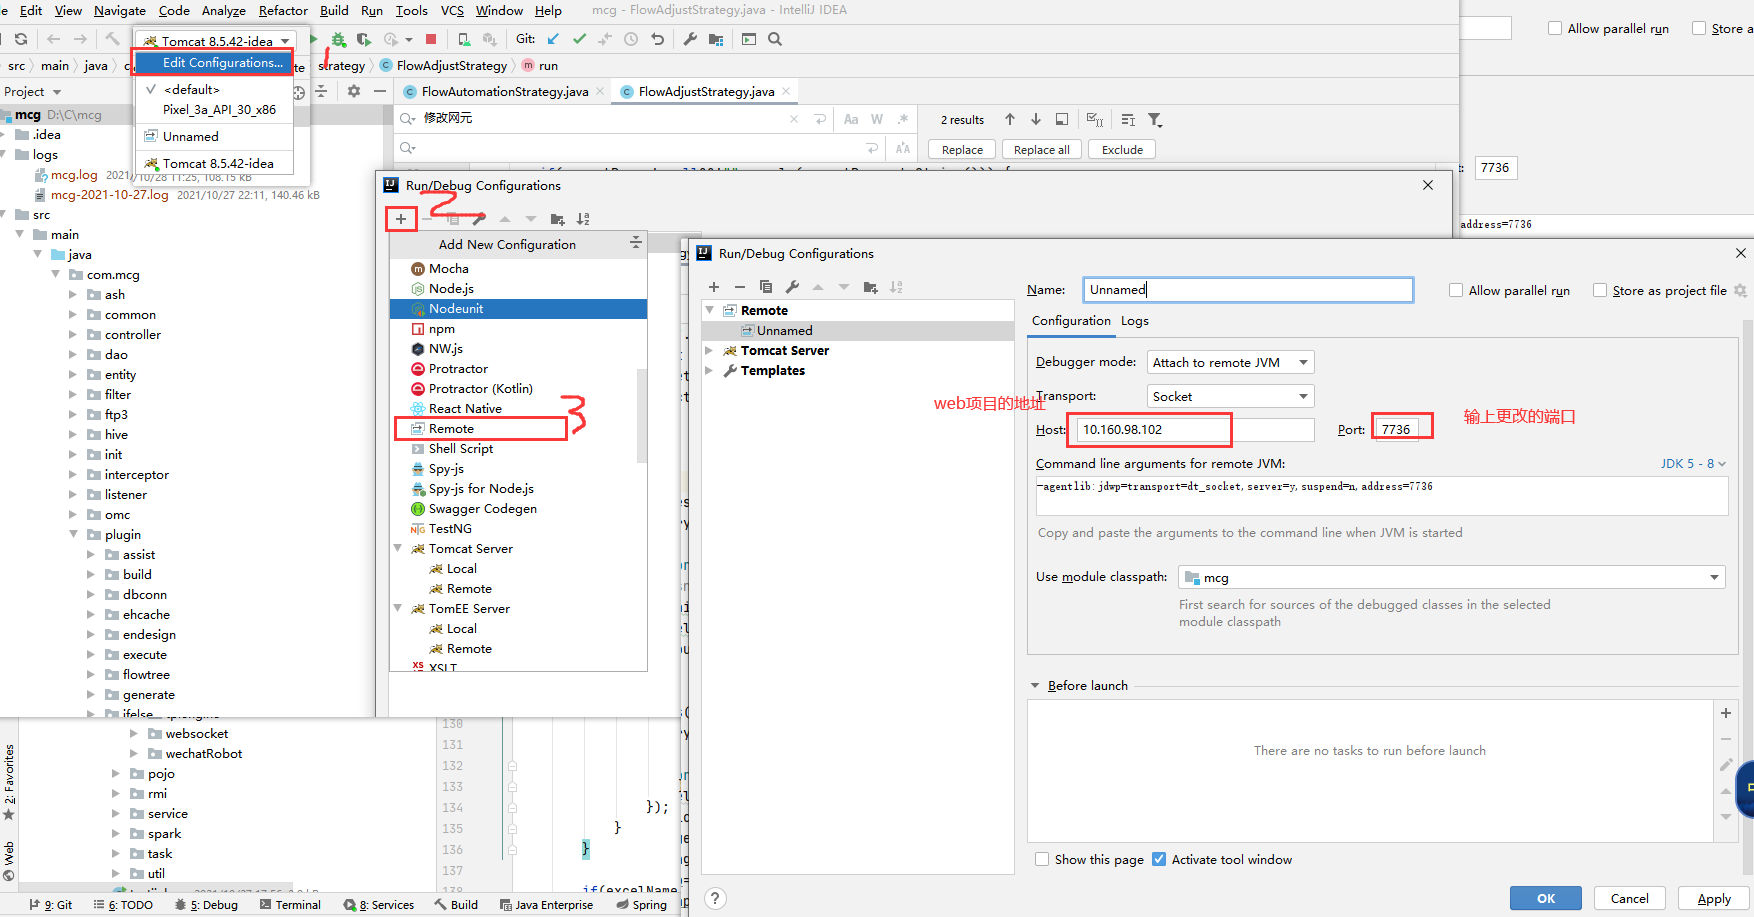Open Settings via toolbar wrench icon

(x=690, y=39)
